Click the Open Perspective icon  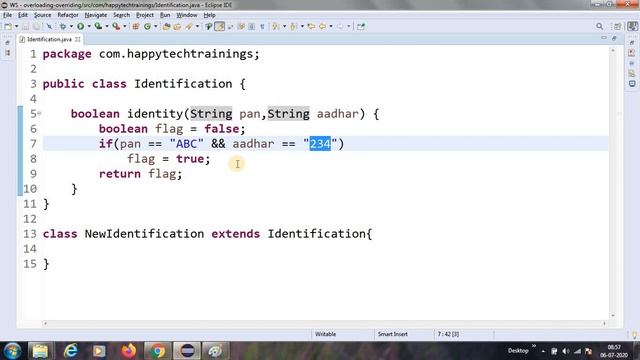(618, 27)
